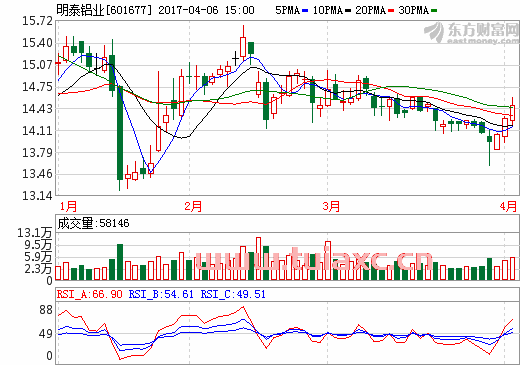Click the 15.40 price axis label
This screenshot has width=520, height=365.
(37, 43)
